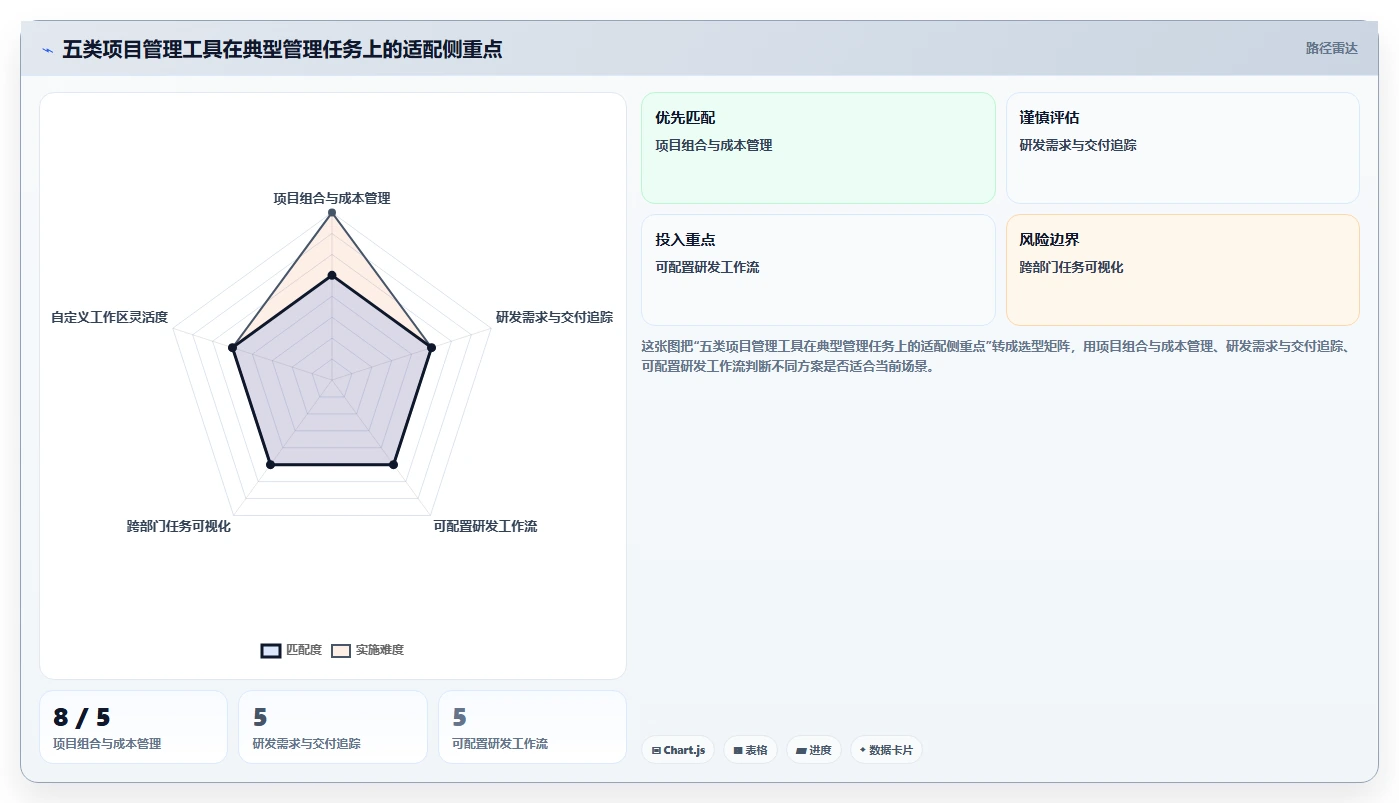Screen dimensions: 1399x803
Task: Click 可配置研发工作流 text in 投入重点 card
Action: point(707,267)
